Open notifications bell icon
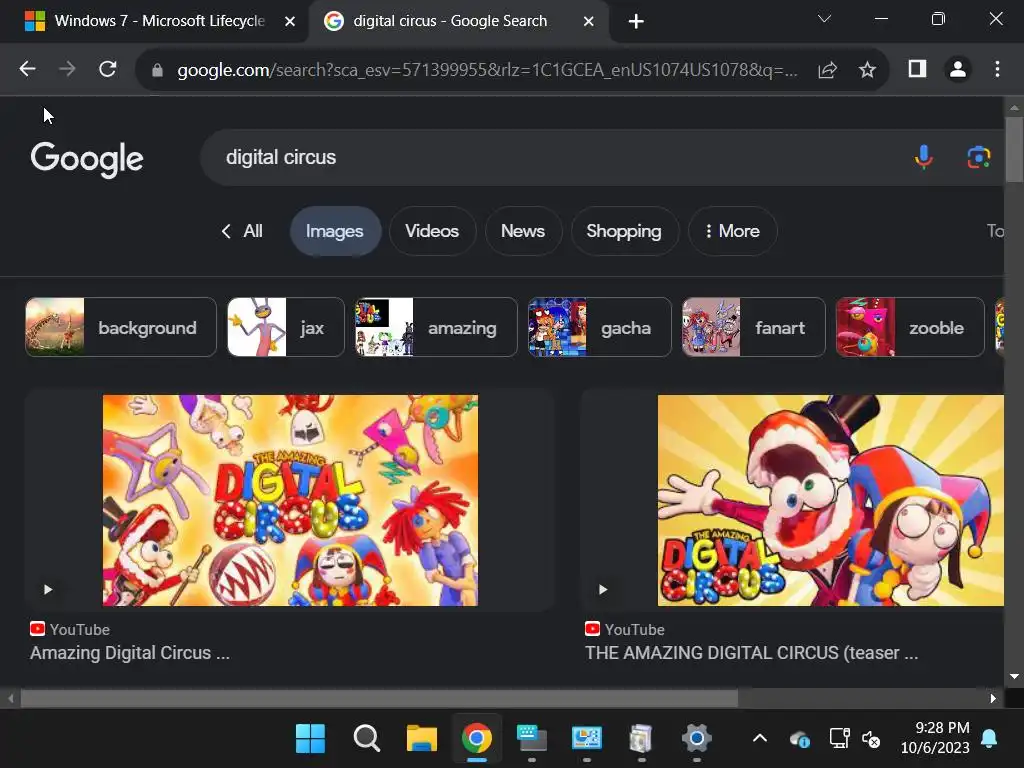This screenshot has width=1024, height=768. (x=989, y=739)
